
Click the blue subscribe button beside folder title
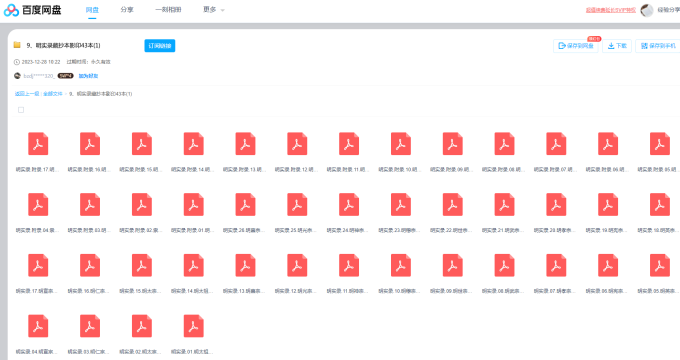point(160,46)
